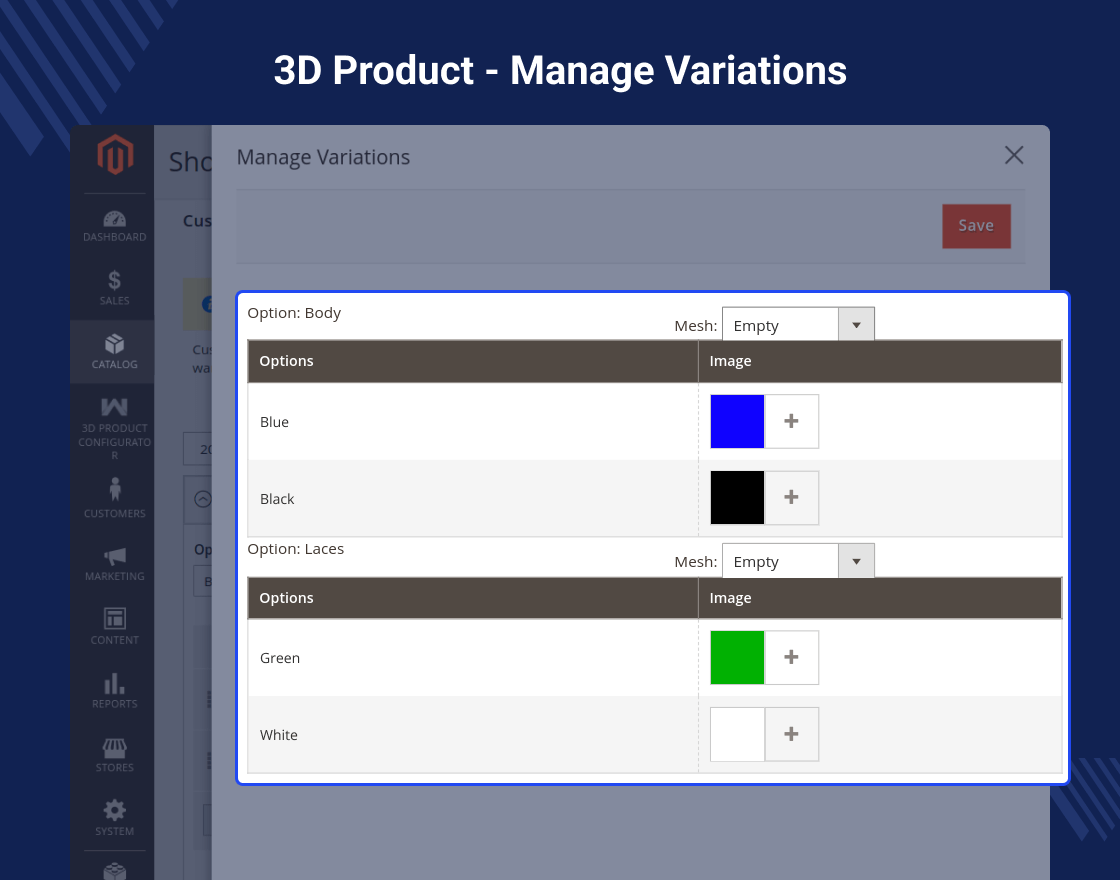Expand Laces option Mesh dropdown
Image resolution: width=1120 pixels, height=880 pixels.
[x=798, y=561]
